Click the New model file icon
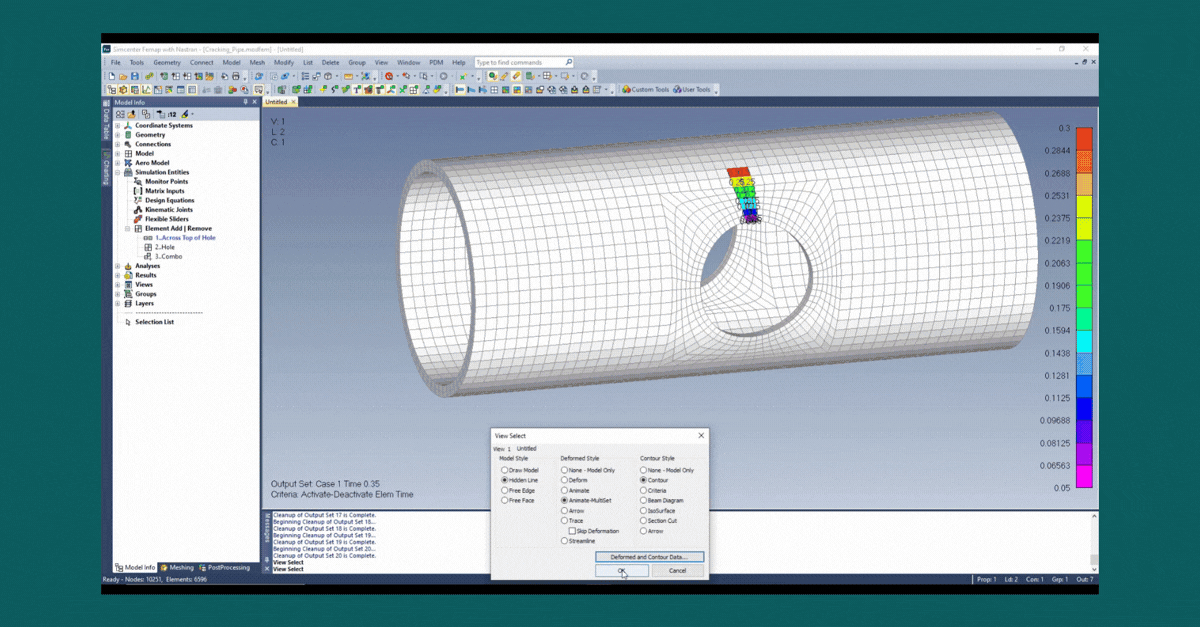This screenshot has width=1200, height=627. coord(110,76)
